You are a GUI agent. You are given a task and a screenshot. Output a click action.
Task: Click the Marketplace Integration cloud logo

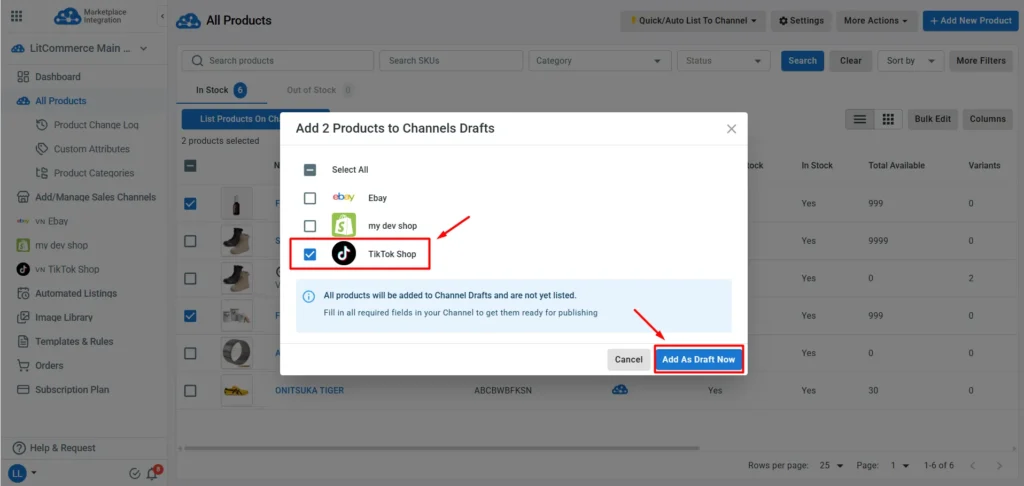click(67, 16)
